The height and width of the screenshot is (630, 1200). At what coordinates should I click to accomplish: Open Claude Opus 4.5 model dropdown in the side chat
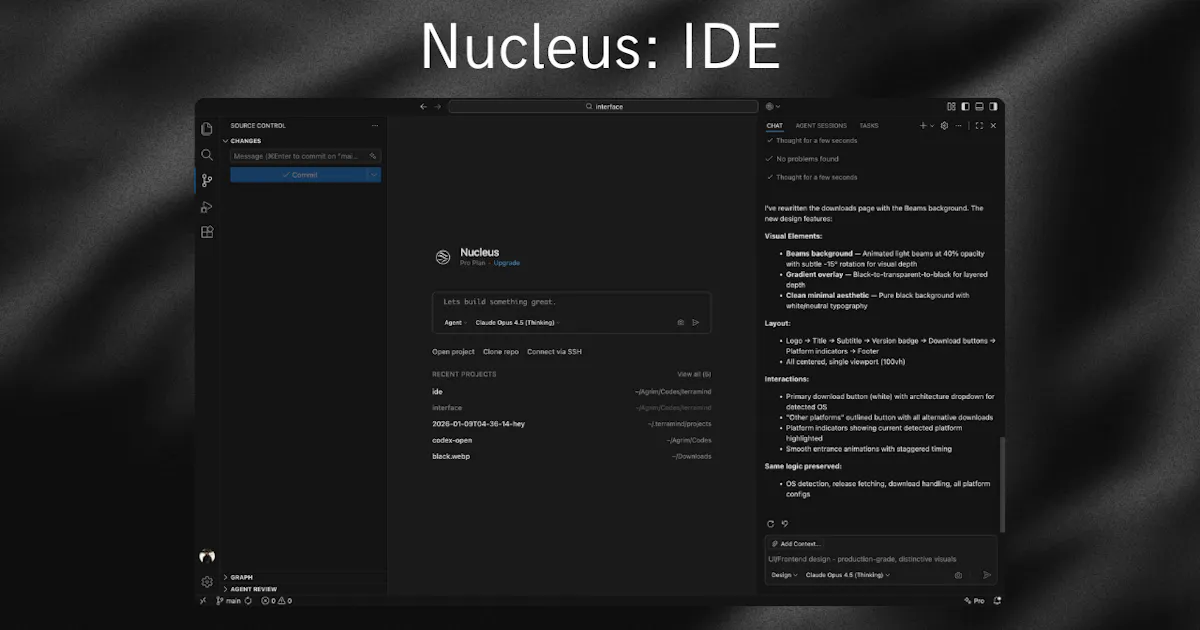click(847, 575)
